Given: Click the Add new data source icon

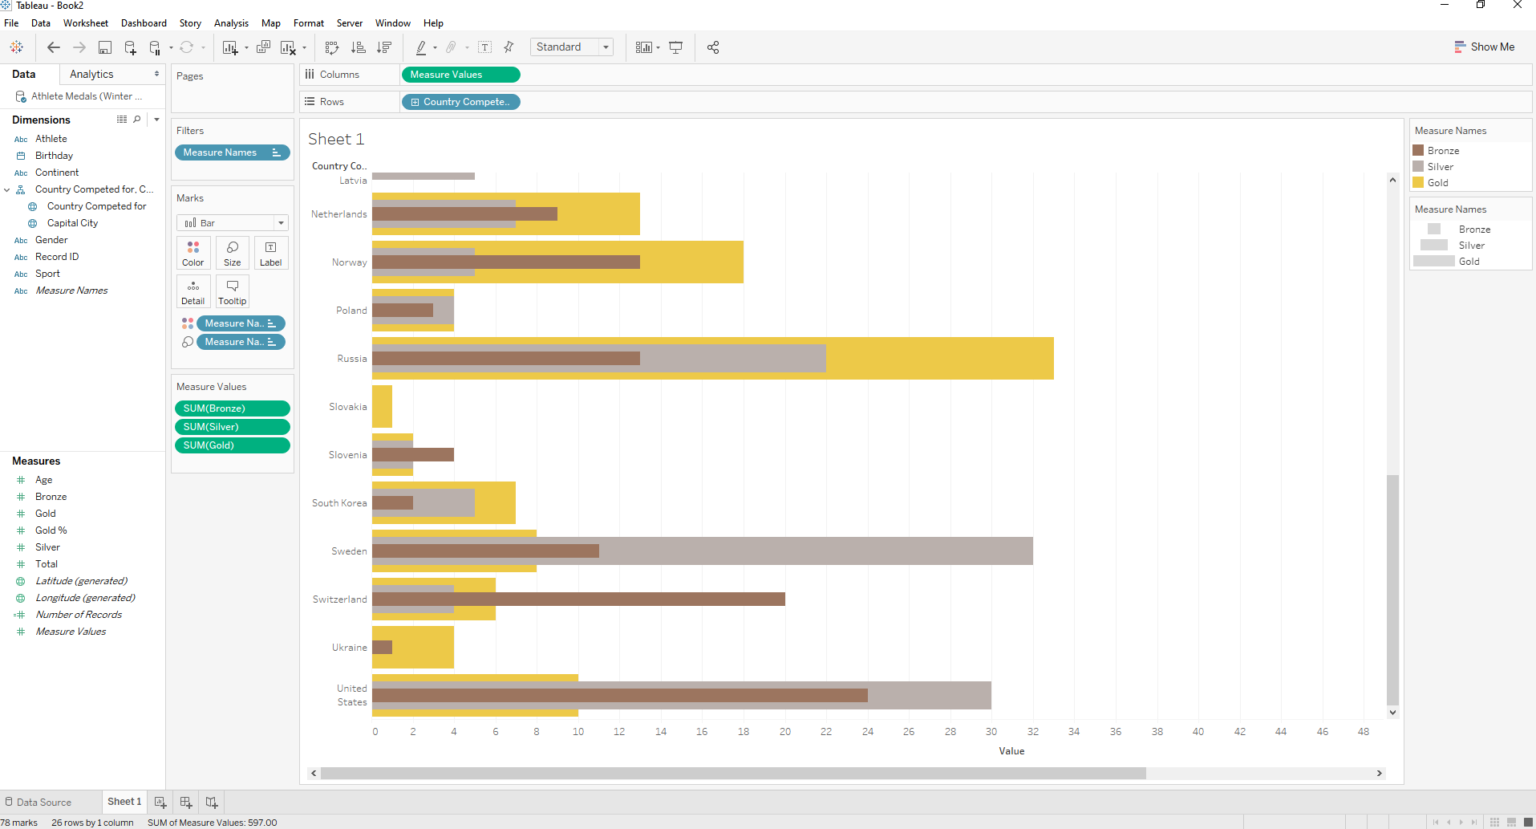Looking at the screenshot, I should [x=130, y=47].
